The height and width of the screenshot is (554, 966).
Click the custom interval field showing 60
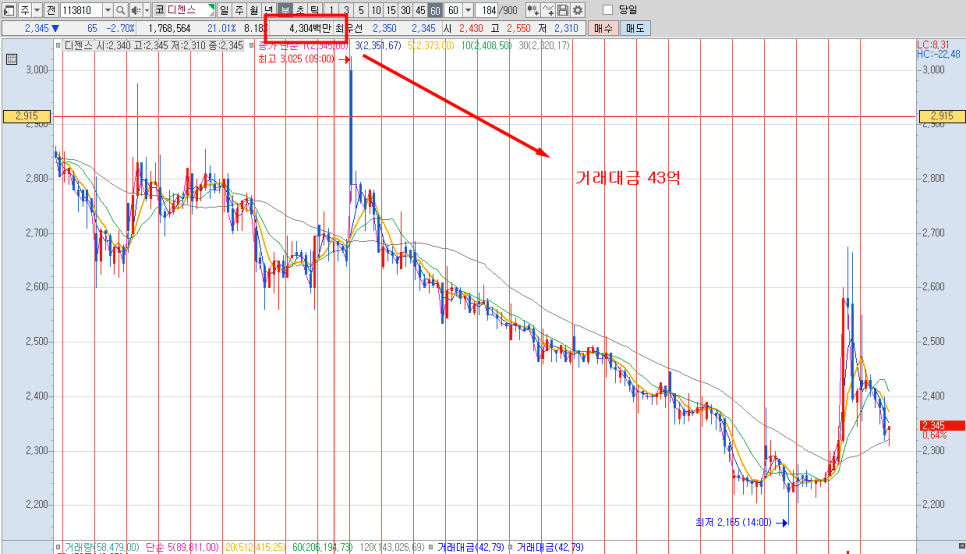click(453, 10)
